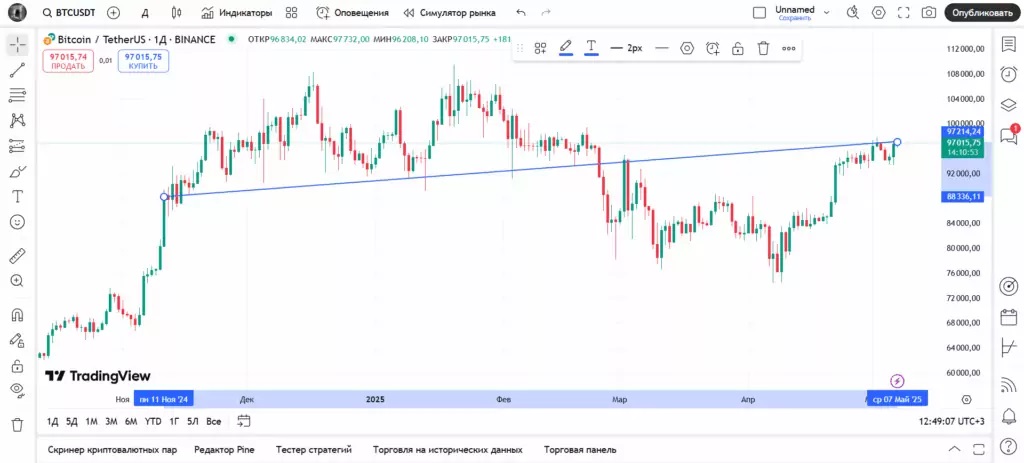Click the ПРОДАТЬ sell price button
The image size is (1024, 463).
pyautogui.click(x=69, y=61)
